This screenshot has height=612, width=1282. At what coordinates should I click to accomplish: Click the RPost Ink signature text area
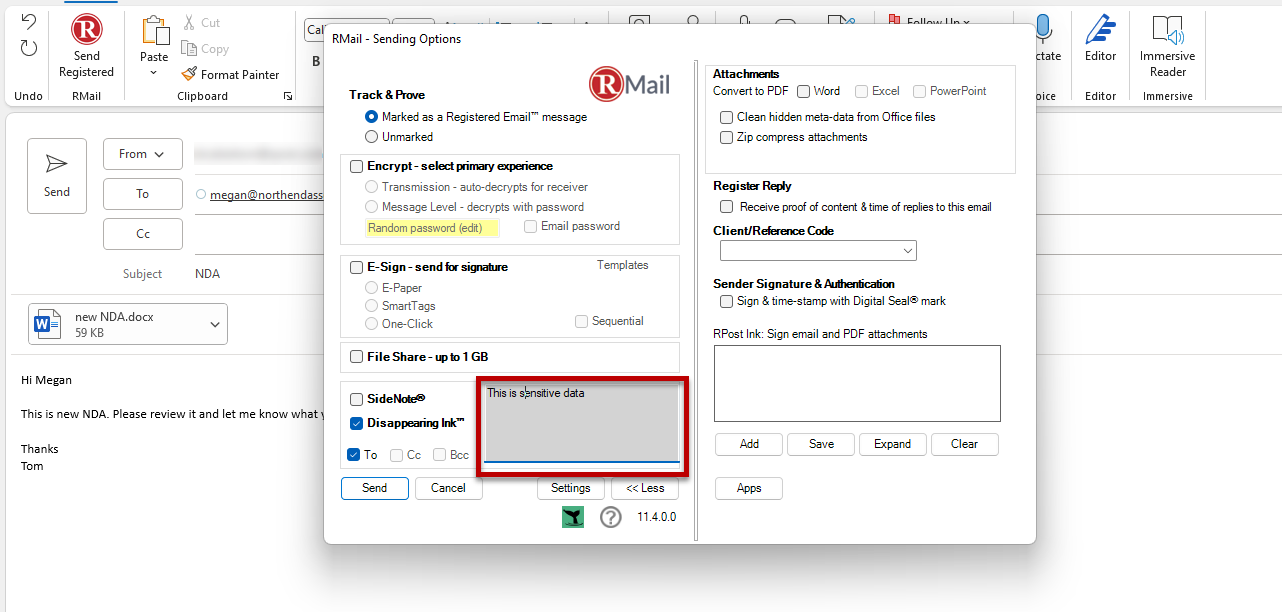click(857, 383)
